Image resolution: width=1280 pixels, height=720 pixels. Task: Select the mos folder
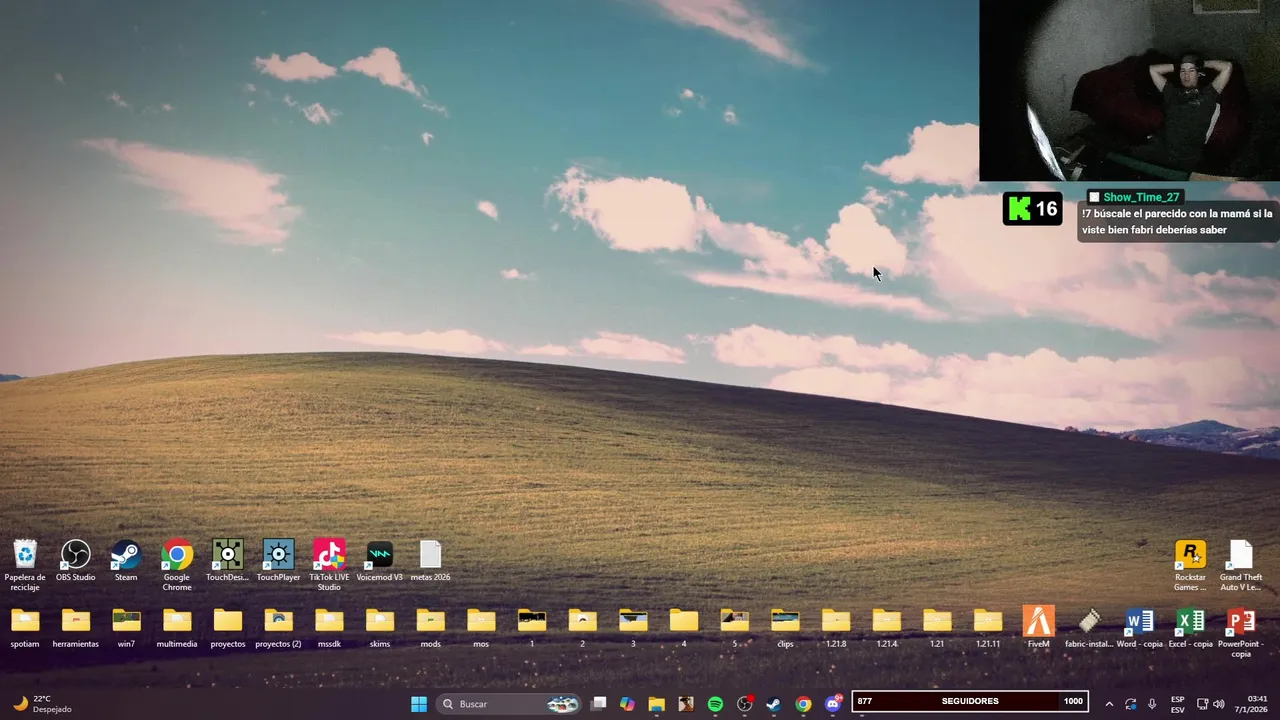tap(481, 629)
